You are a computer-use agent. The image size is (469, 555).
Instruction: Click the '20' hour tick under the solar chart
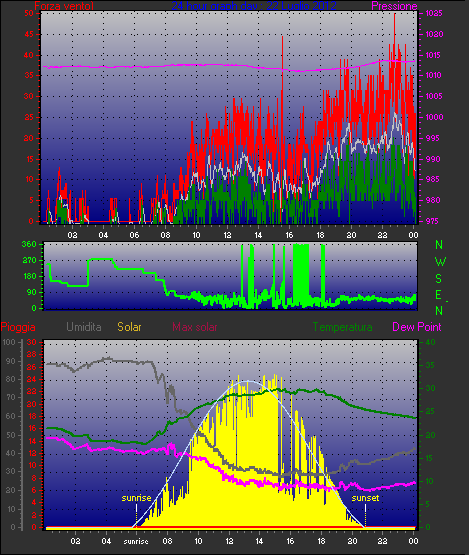click(352, 541)
